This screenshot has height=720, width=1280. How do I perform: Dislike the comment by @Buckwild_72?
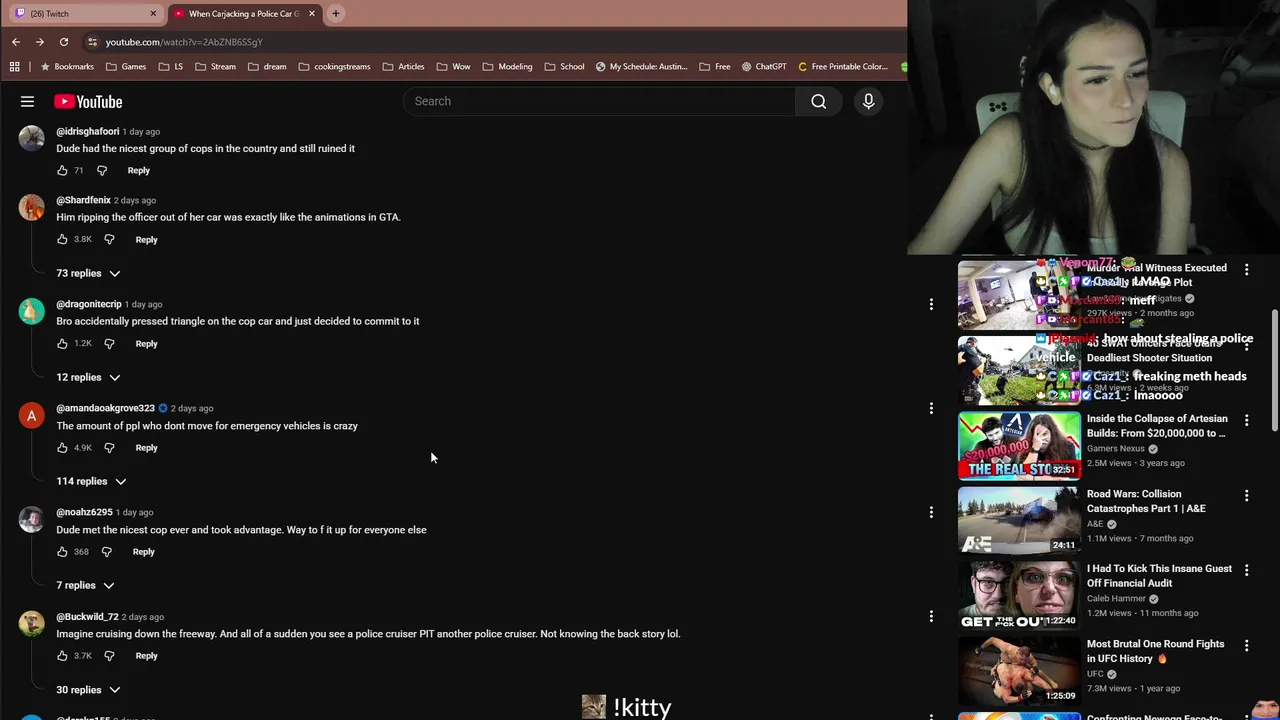109,655
